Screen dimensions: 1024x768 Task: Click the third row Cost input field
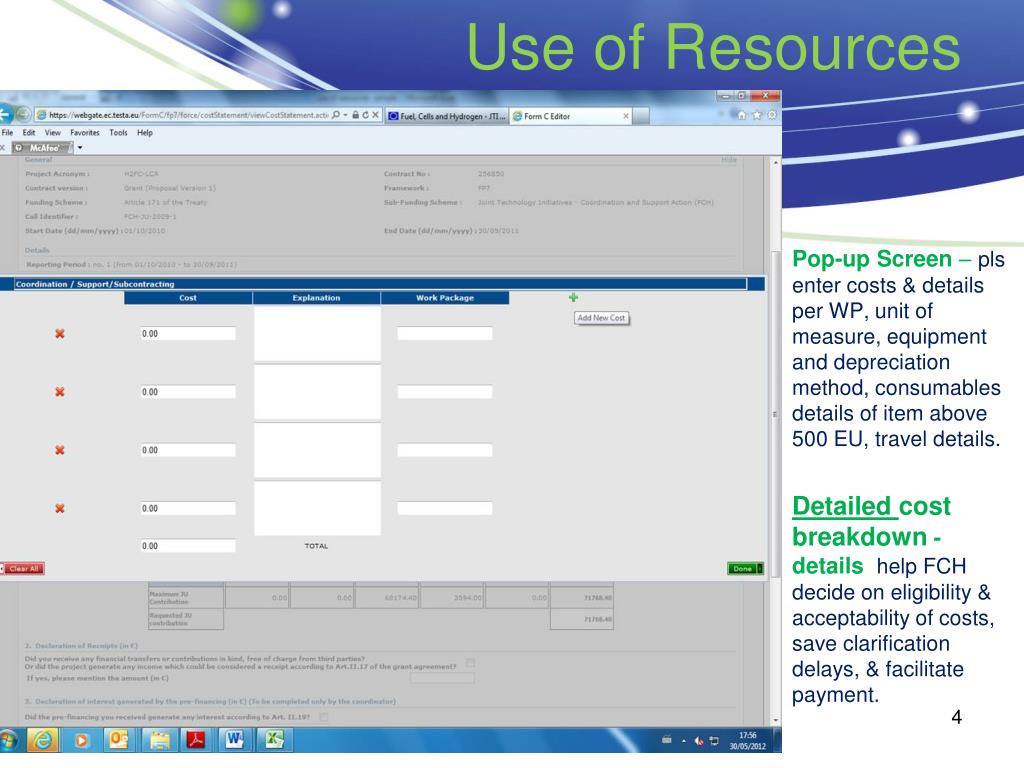click(188, 450)
